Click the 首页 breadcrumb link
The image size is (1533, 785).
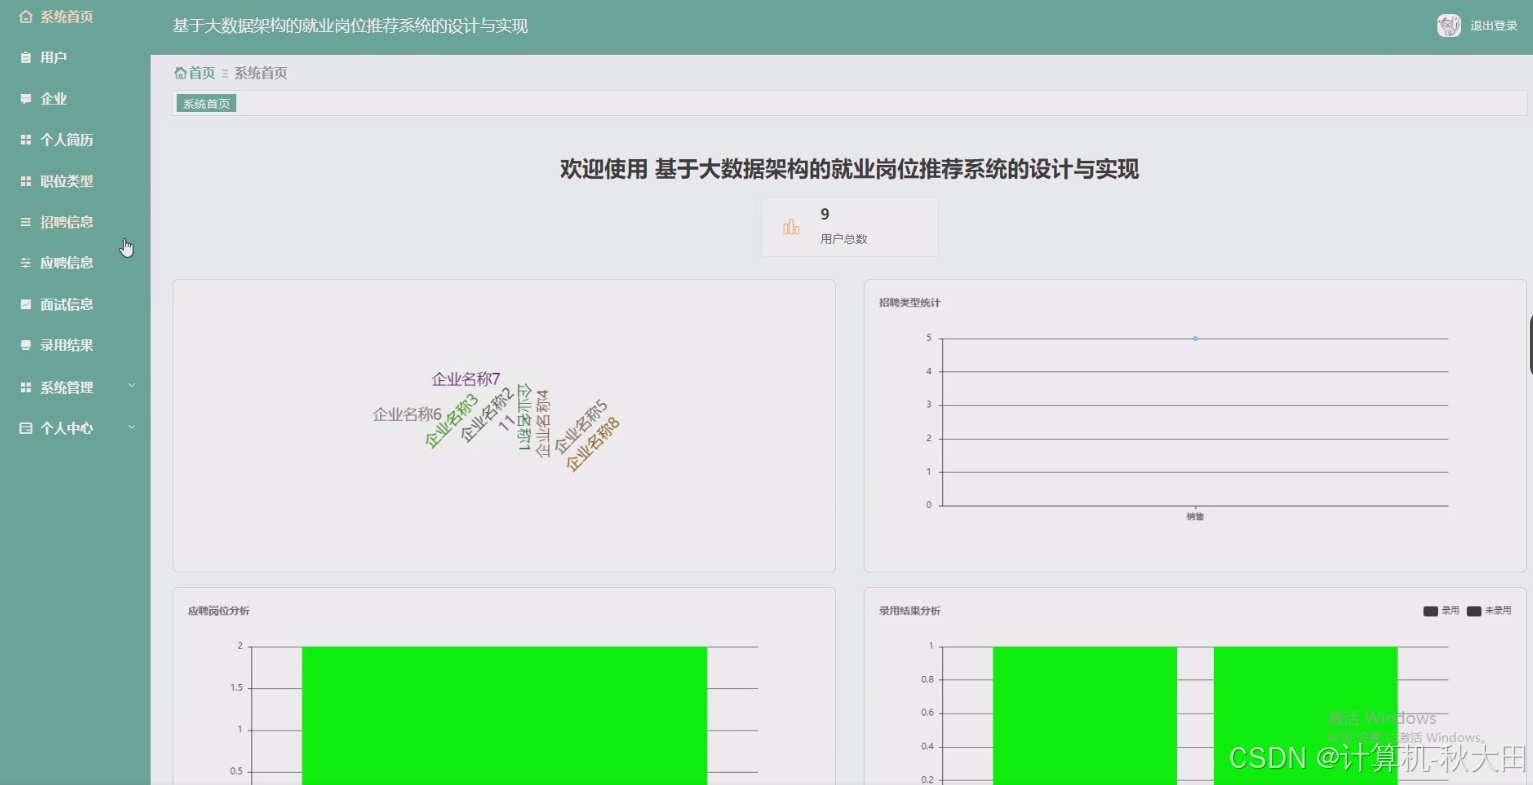(x=201, y=73)
